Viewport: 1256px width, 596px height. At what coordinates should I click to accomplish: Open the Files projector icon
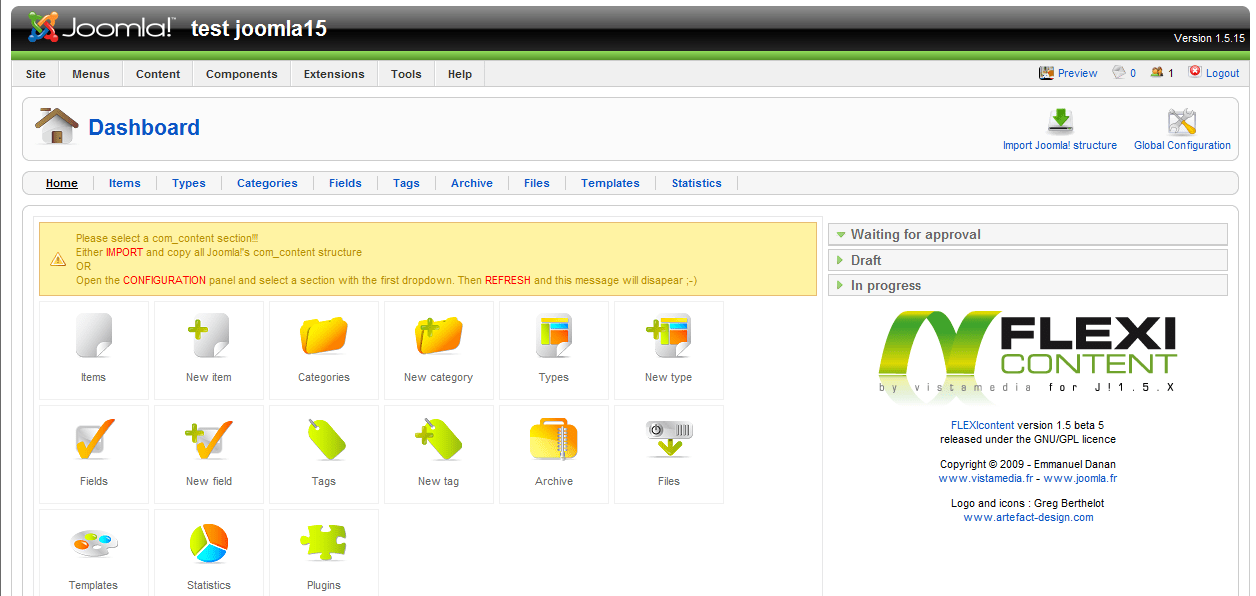(x=669, y=440)
